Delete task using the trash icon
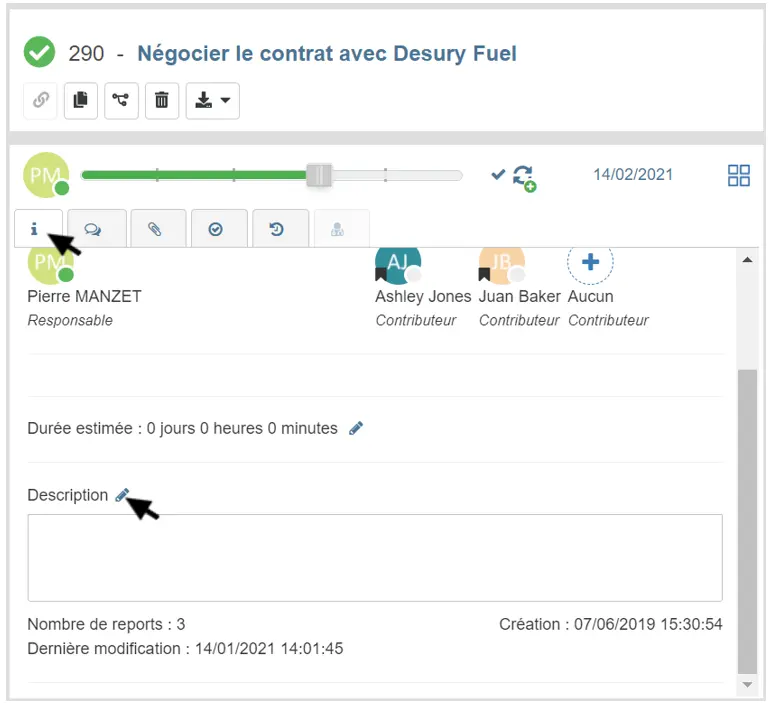771x703 pixels. pos(161,100)
